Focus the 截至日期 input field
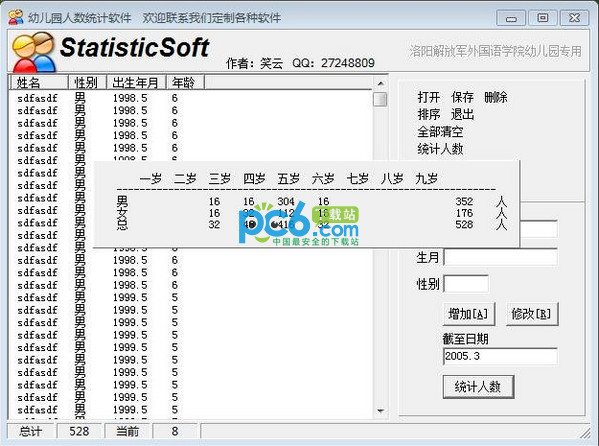The image size is (599, 446). coord(500,356)
